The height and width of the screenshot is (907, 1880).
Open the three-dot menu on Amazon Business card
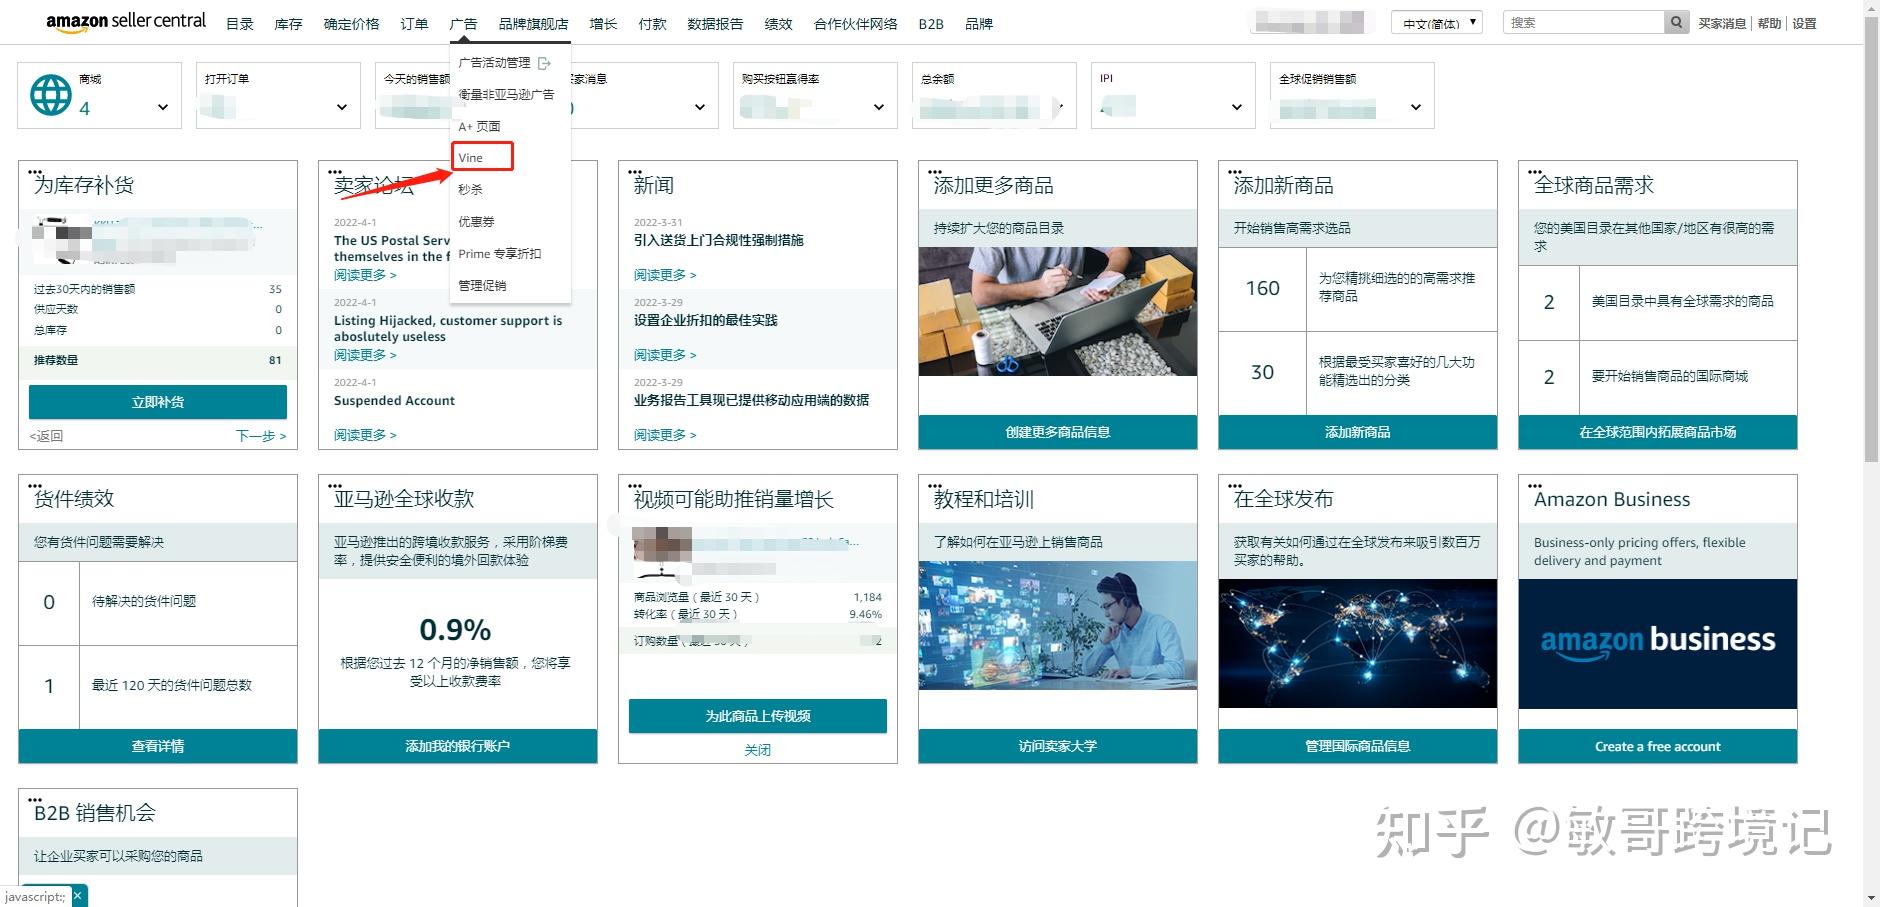1535,486
